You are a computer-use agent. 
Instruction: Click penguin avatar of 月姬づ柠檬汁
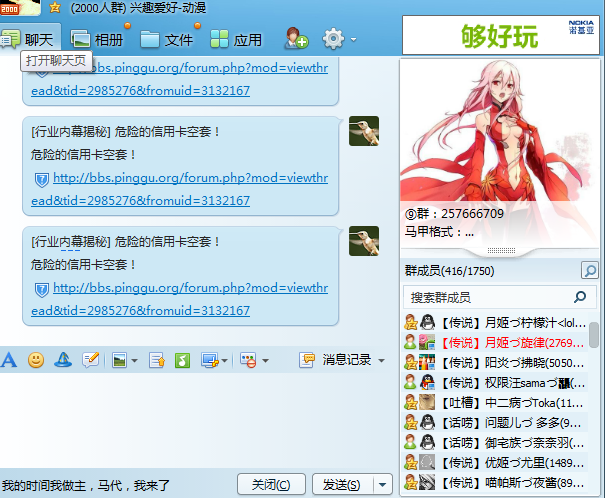tap(427, 322)
